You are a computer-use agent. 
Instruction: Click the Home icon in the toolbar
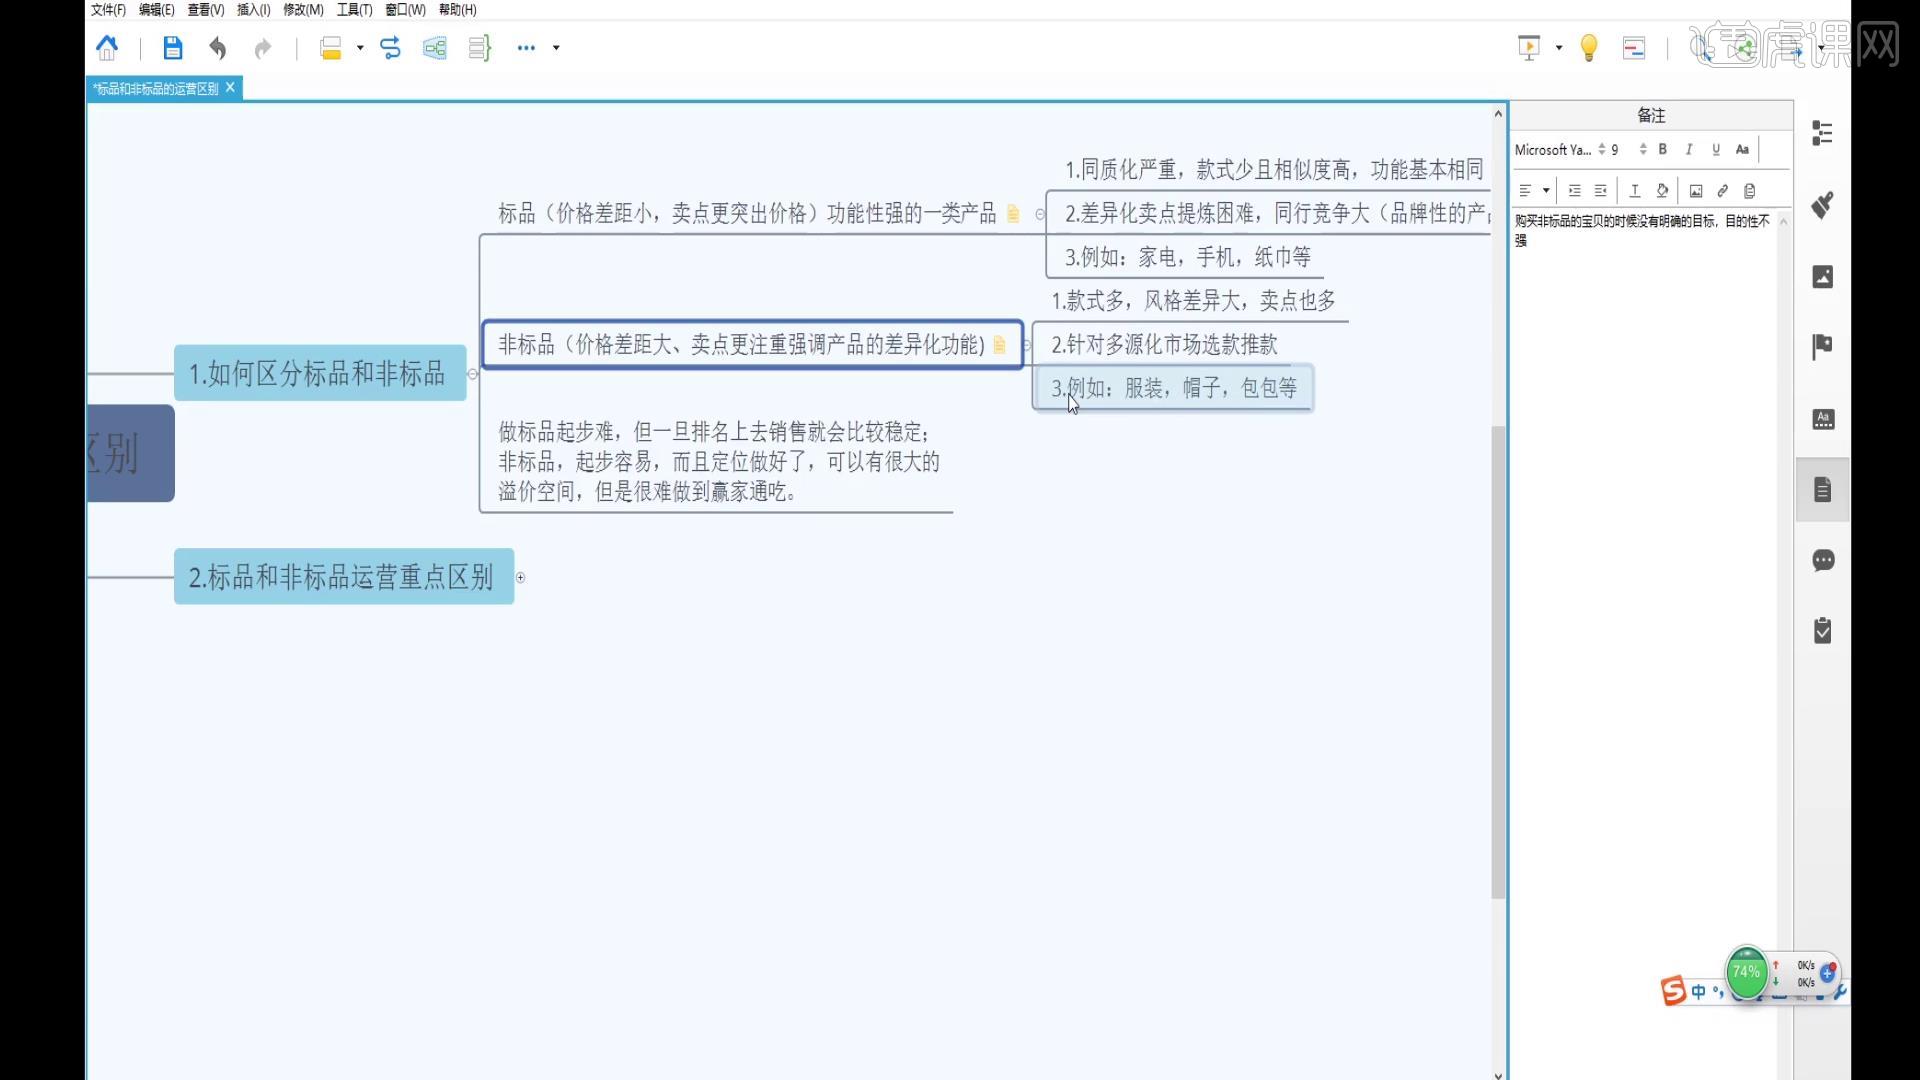(107, 47)
